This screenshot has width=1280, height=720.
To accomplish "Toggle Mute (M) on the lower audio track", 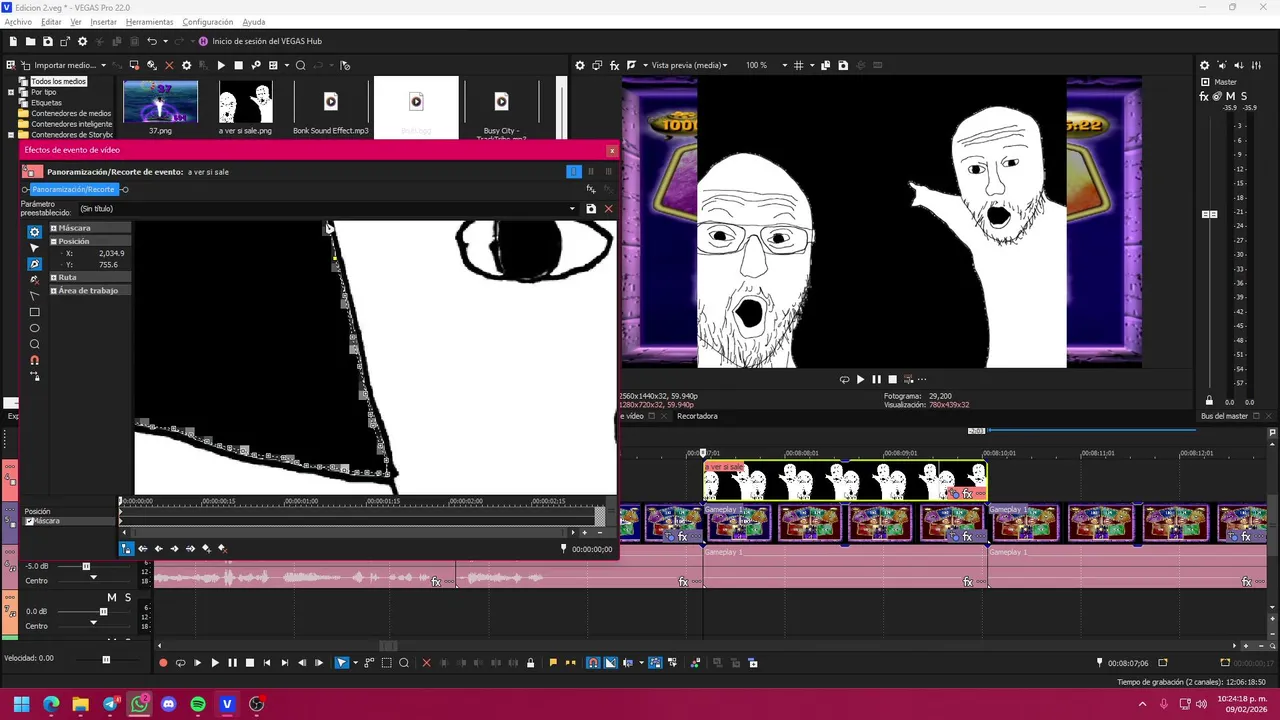I will pyautogui.click(x=112, y=597).
